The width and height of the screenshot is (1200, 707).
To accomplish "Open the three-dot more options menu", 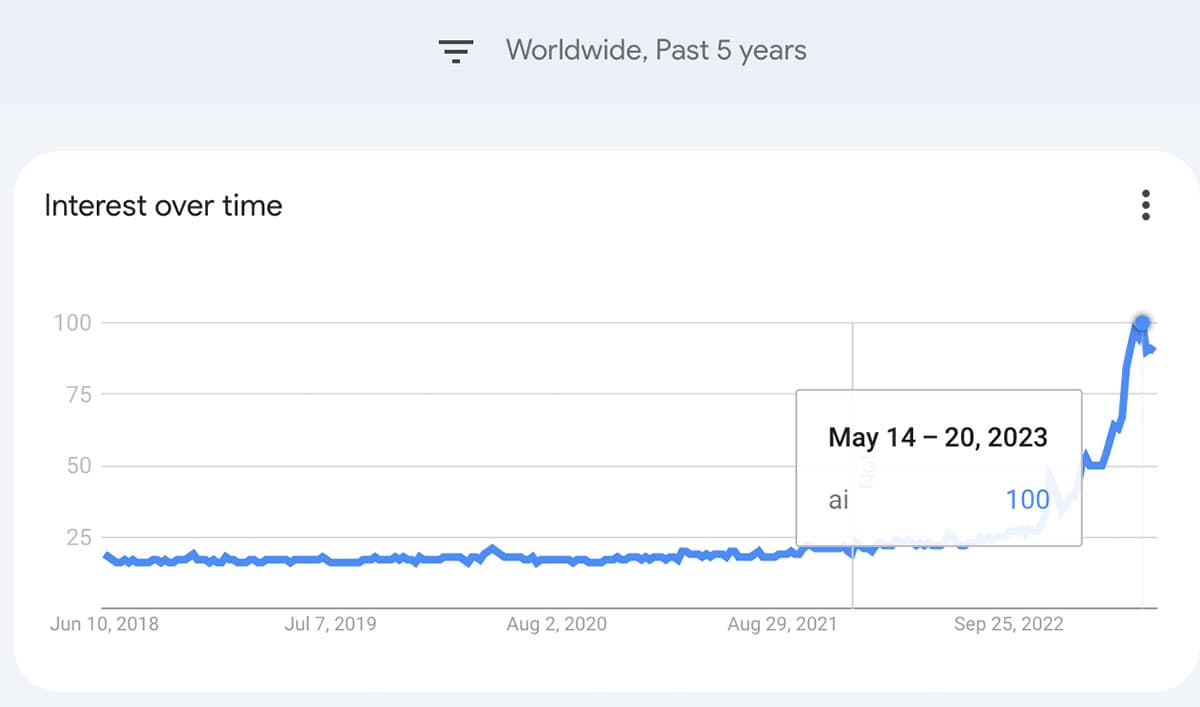I will (1146, 205).
